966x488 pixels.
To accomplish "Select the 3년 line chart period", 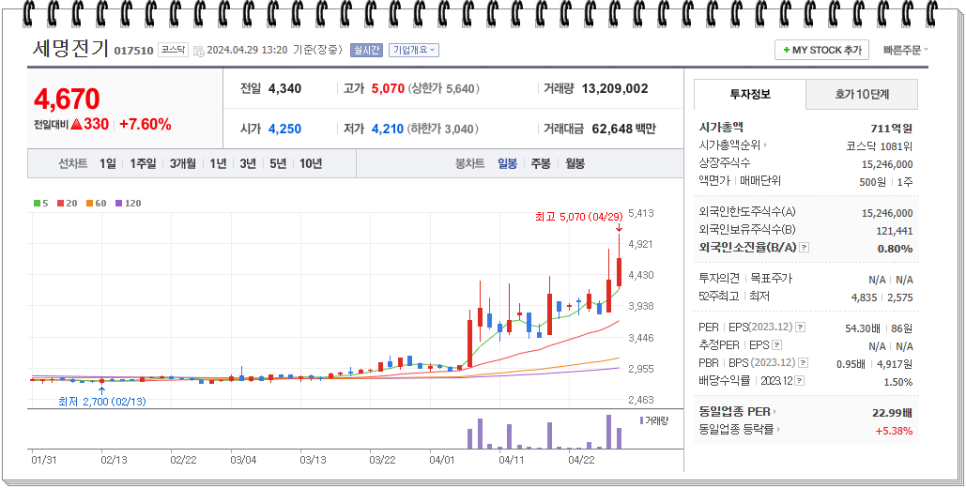I will tap(248, 164).
